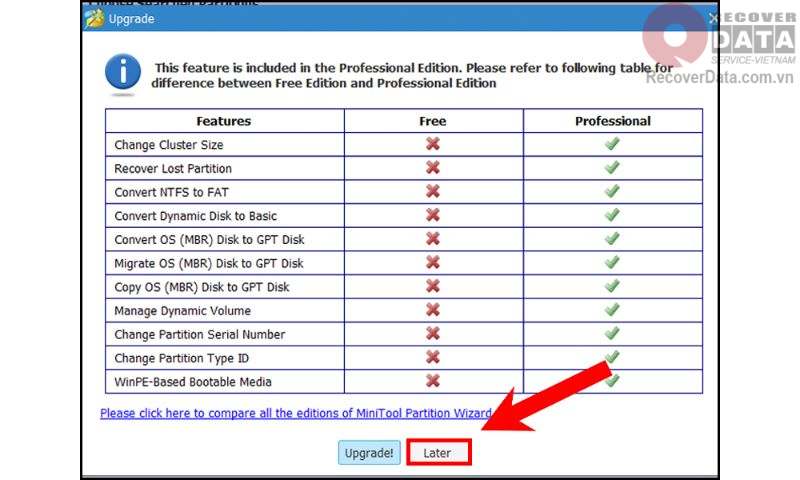This screenshot has height=480, width=800.
Task: Click red cross for WinPE-Based Bootable Media
Action: pyautogui.click(x=433, y=381)
